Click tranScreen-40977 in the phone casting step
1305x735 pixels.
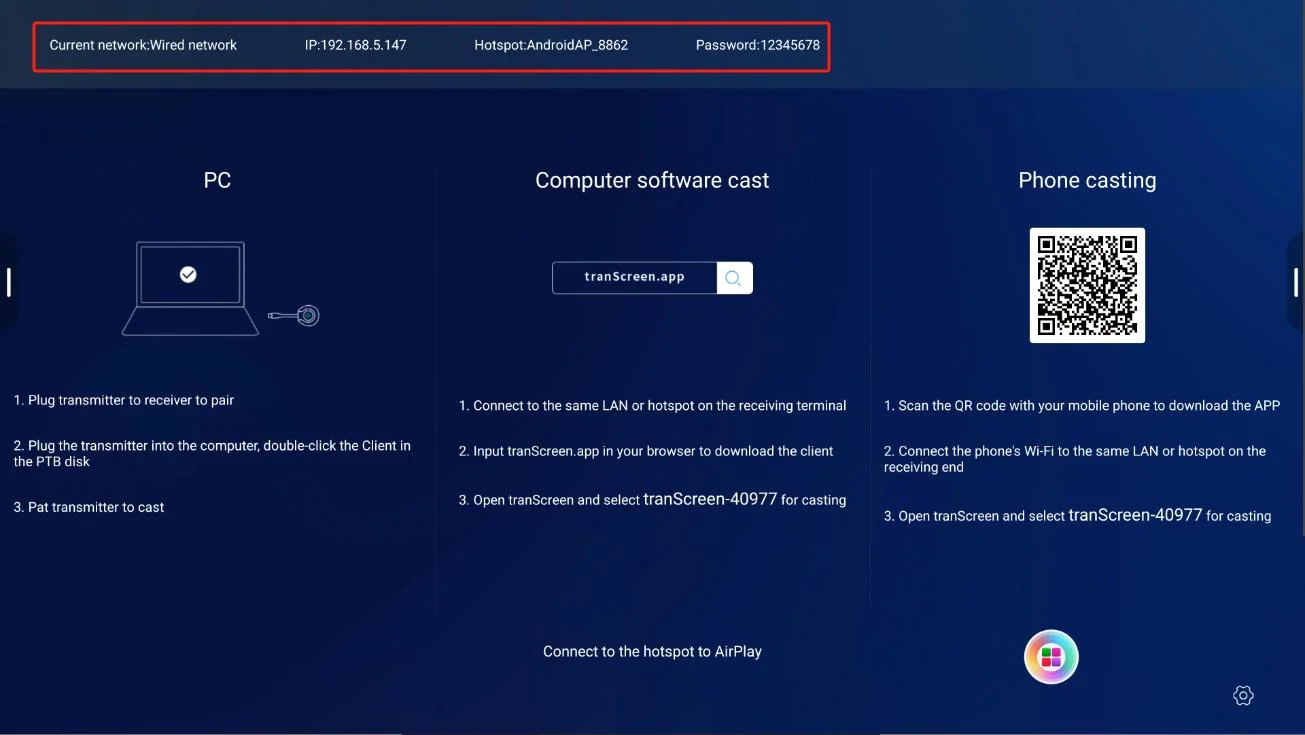pos(1135,515)
